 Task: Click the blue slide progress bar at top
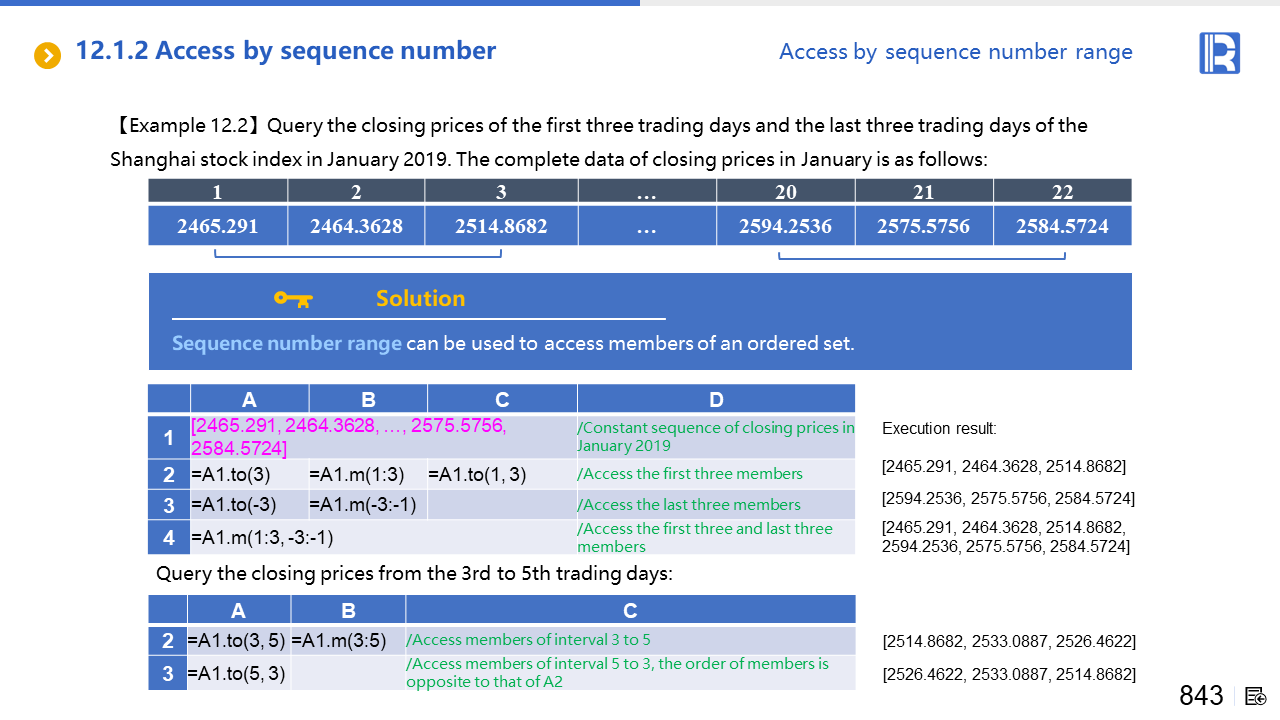(320, 3)
